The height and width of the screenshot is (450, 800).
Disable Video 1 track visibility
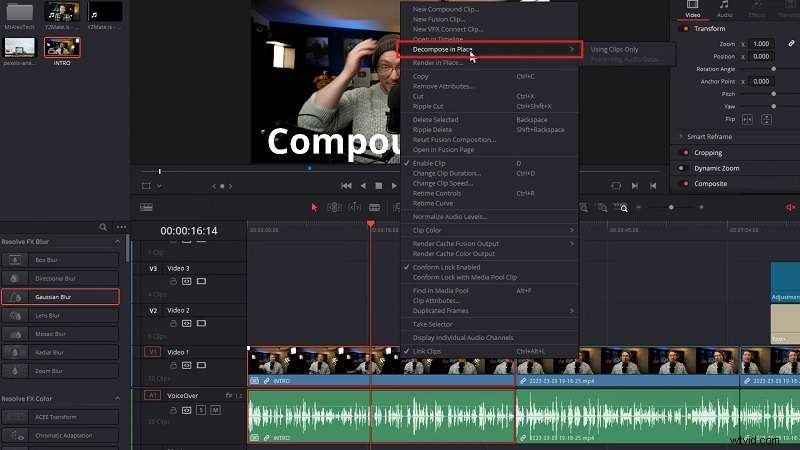202,365
